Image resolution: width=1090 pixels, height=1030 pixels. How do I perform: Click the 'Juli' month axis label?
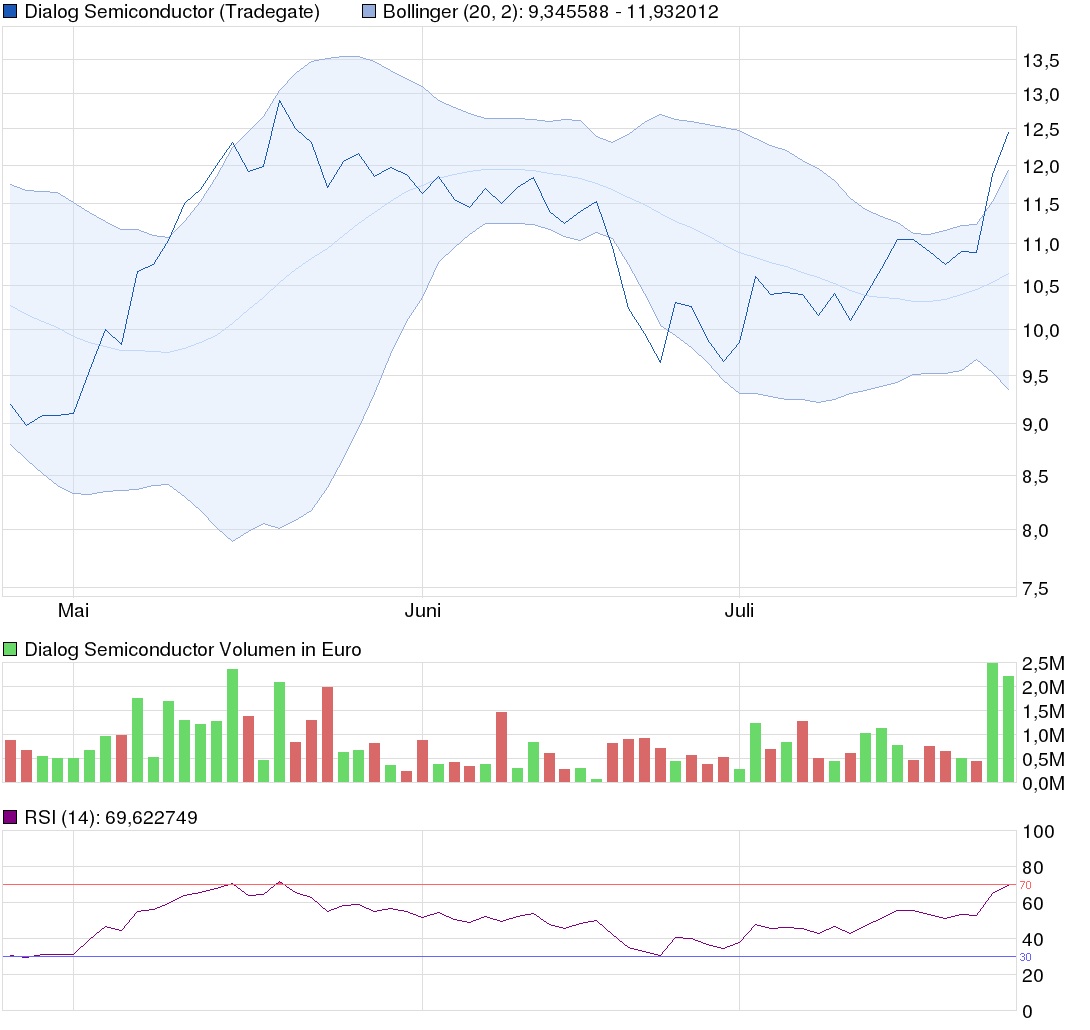(739, 610)
